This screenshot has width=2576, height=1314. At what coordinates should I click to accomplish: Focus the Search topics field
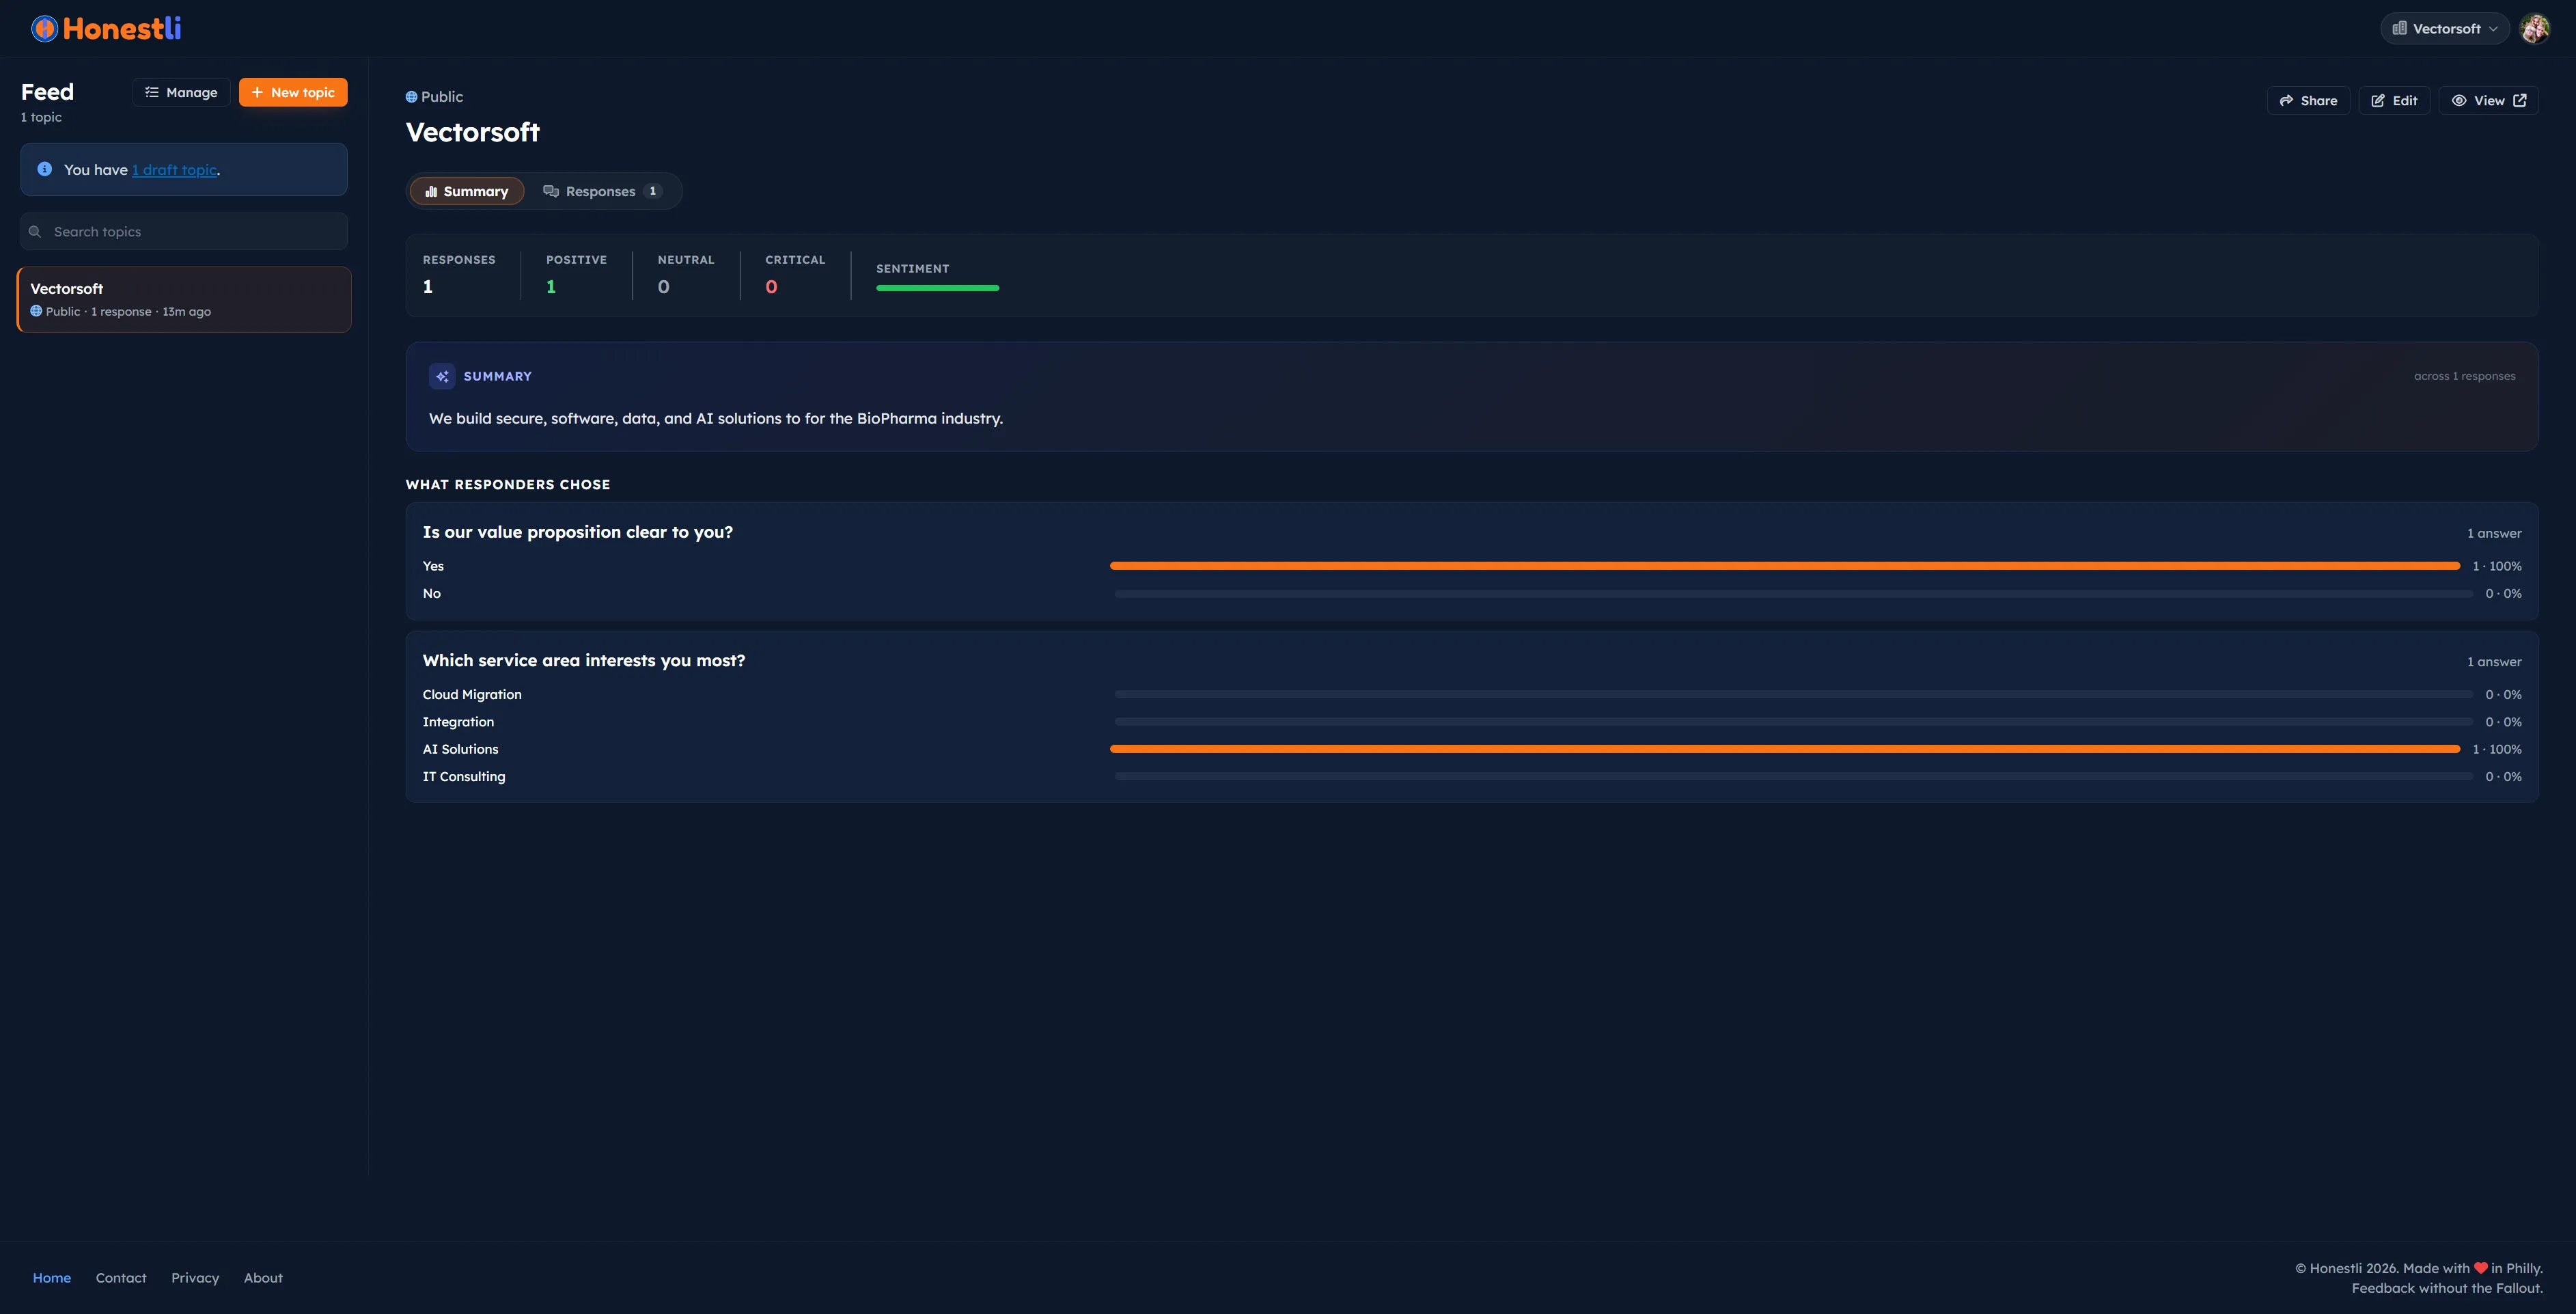(x=184, y=231)
